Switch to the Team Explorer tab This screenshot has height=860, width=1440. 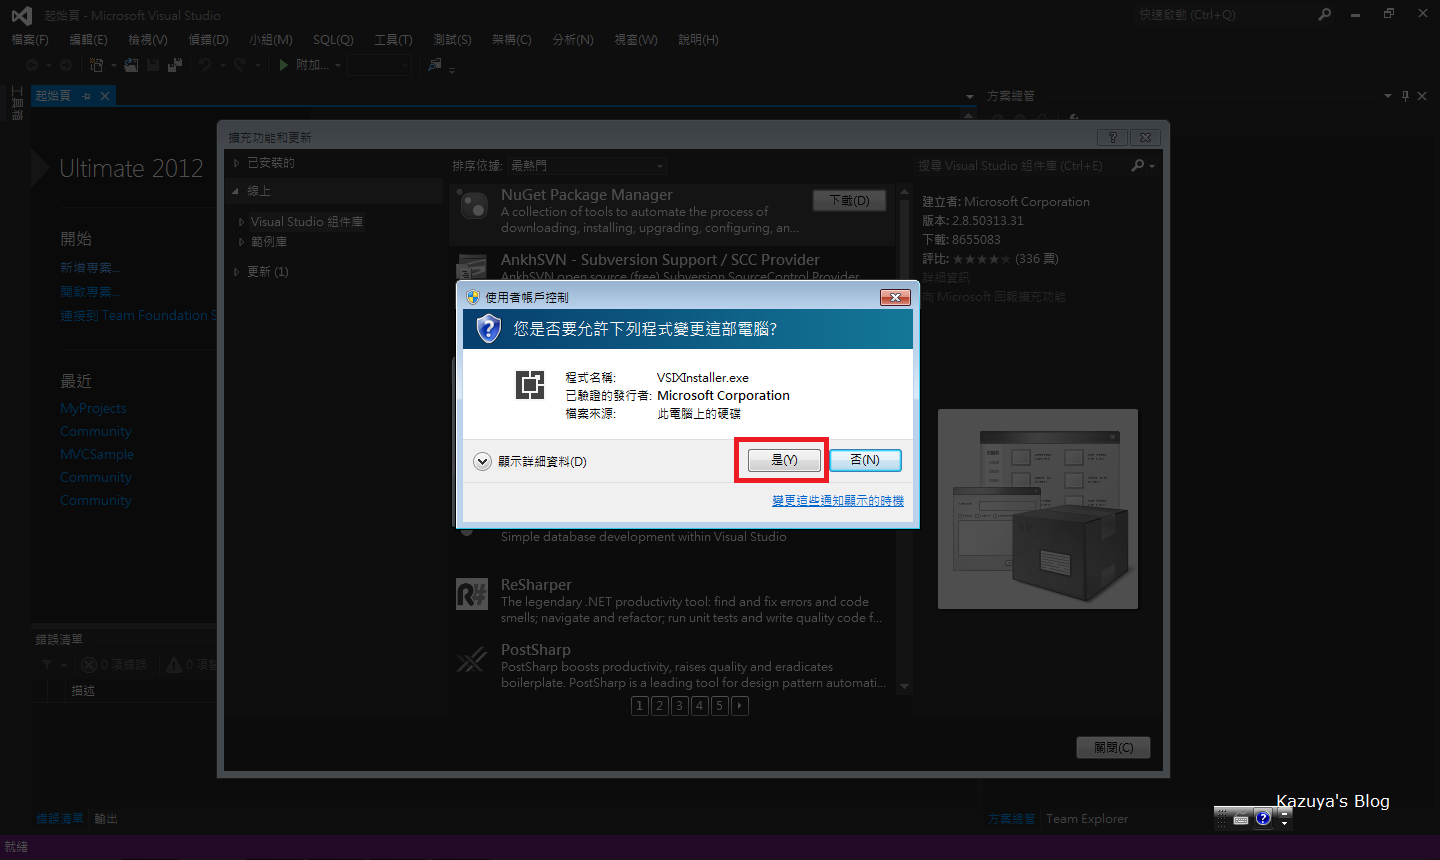[1087, 818]
